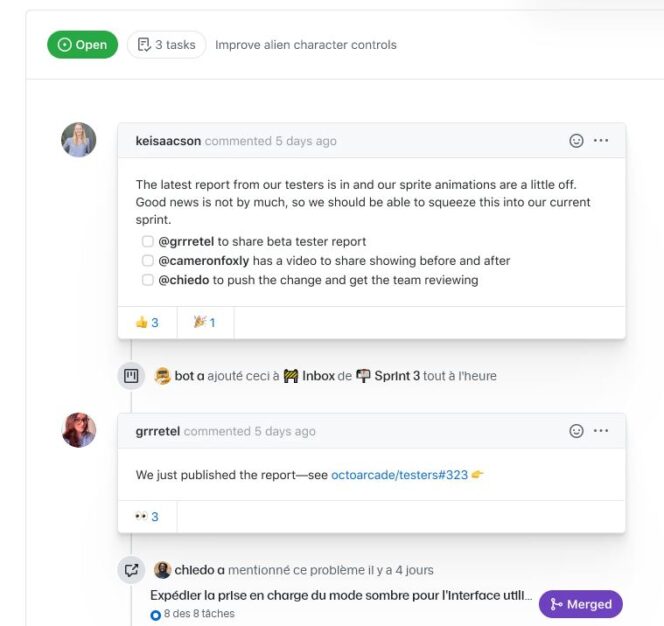
Task: Add emoji reaction to keisaacson's comment
Action: (576, 141)
